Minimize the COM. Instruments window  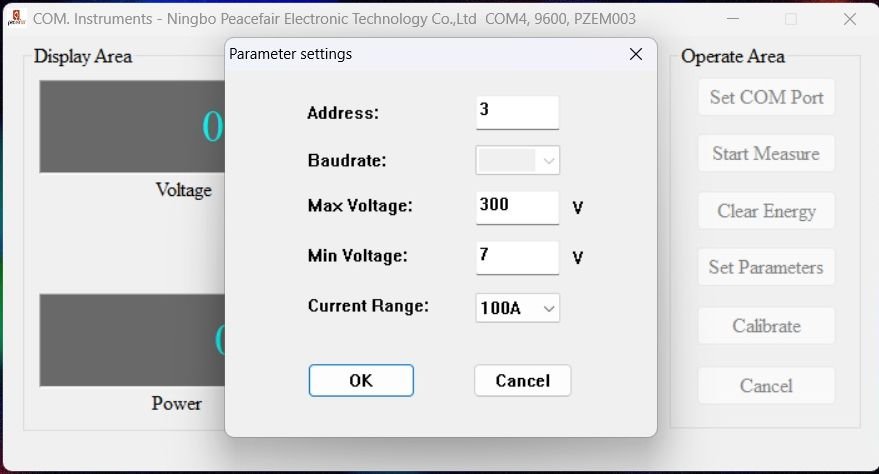point(733,19)
